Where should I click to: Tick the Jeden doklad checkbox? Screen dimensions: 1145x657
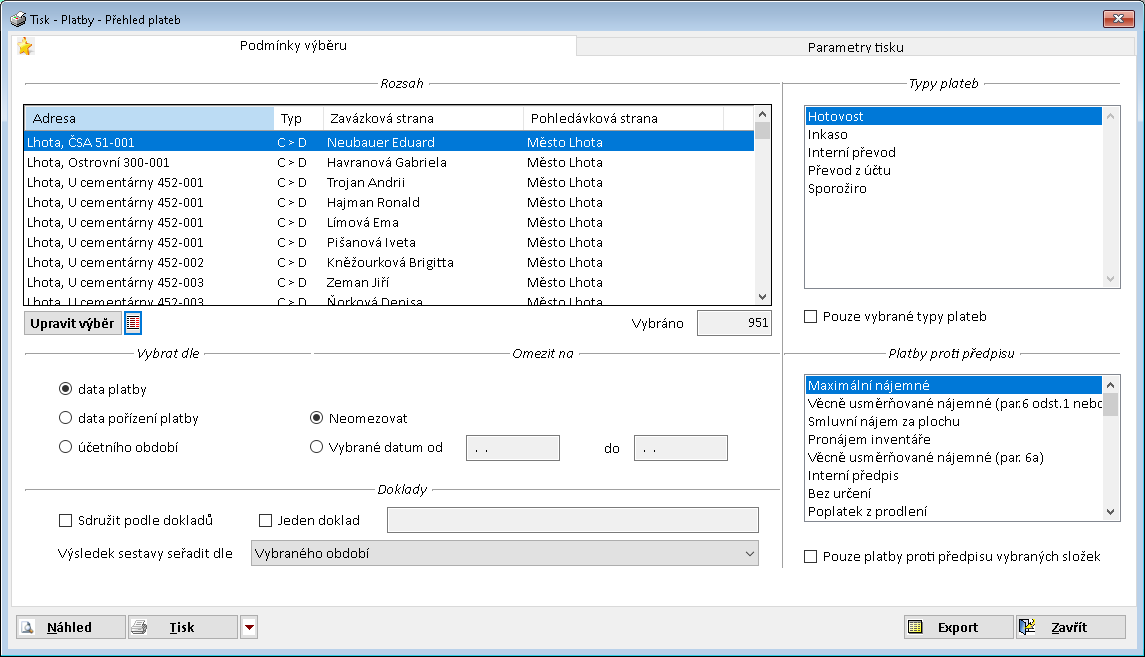[266, 520]
